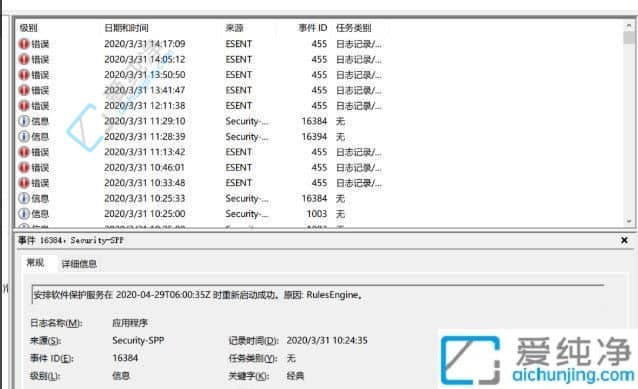Click Security source in the 11:29:10 row

[247, 121]
